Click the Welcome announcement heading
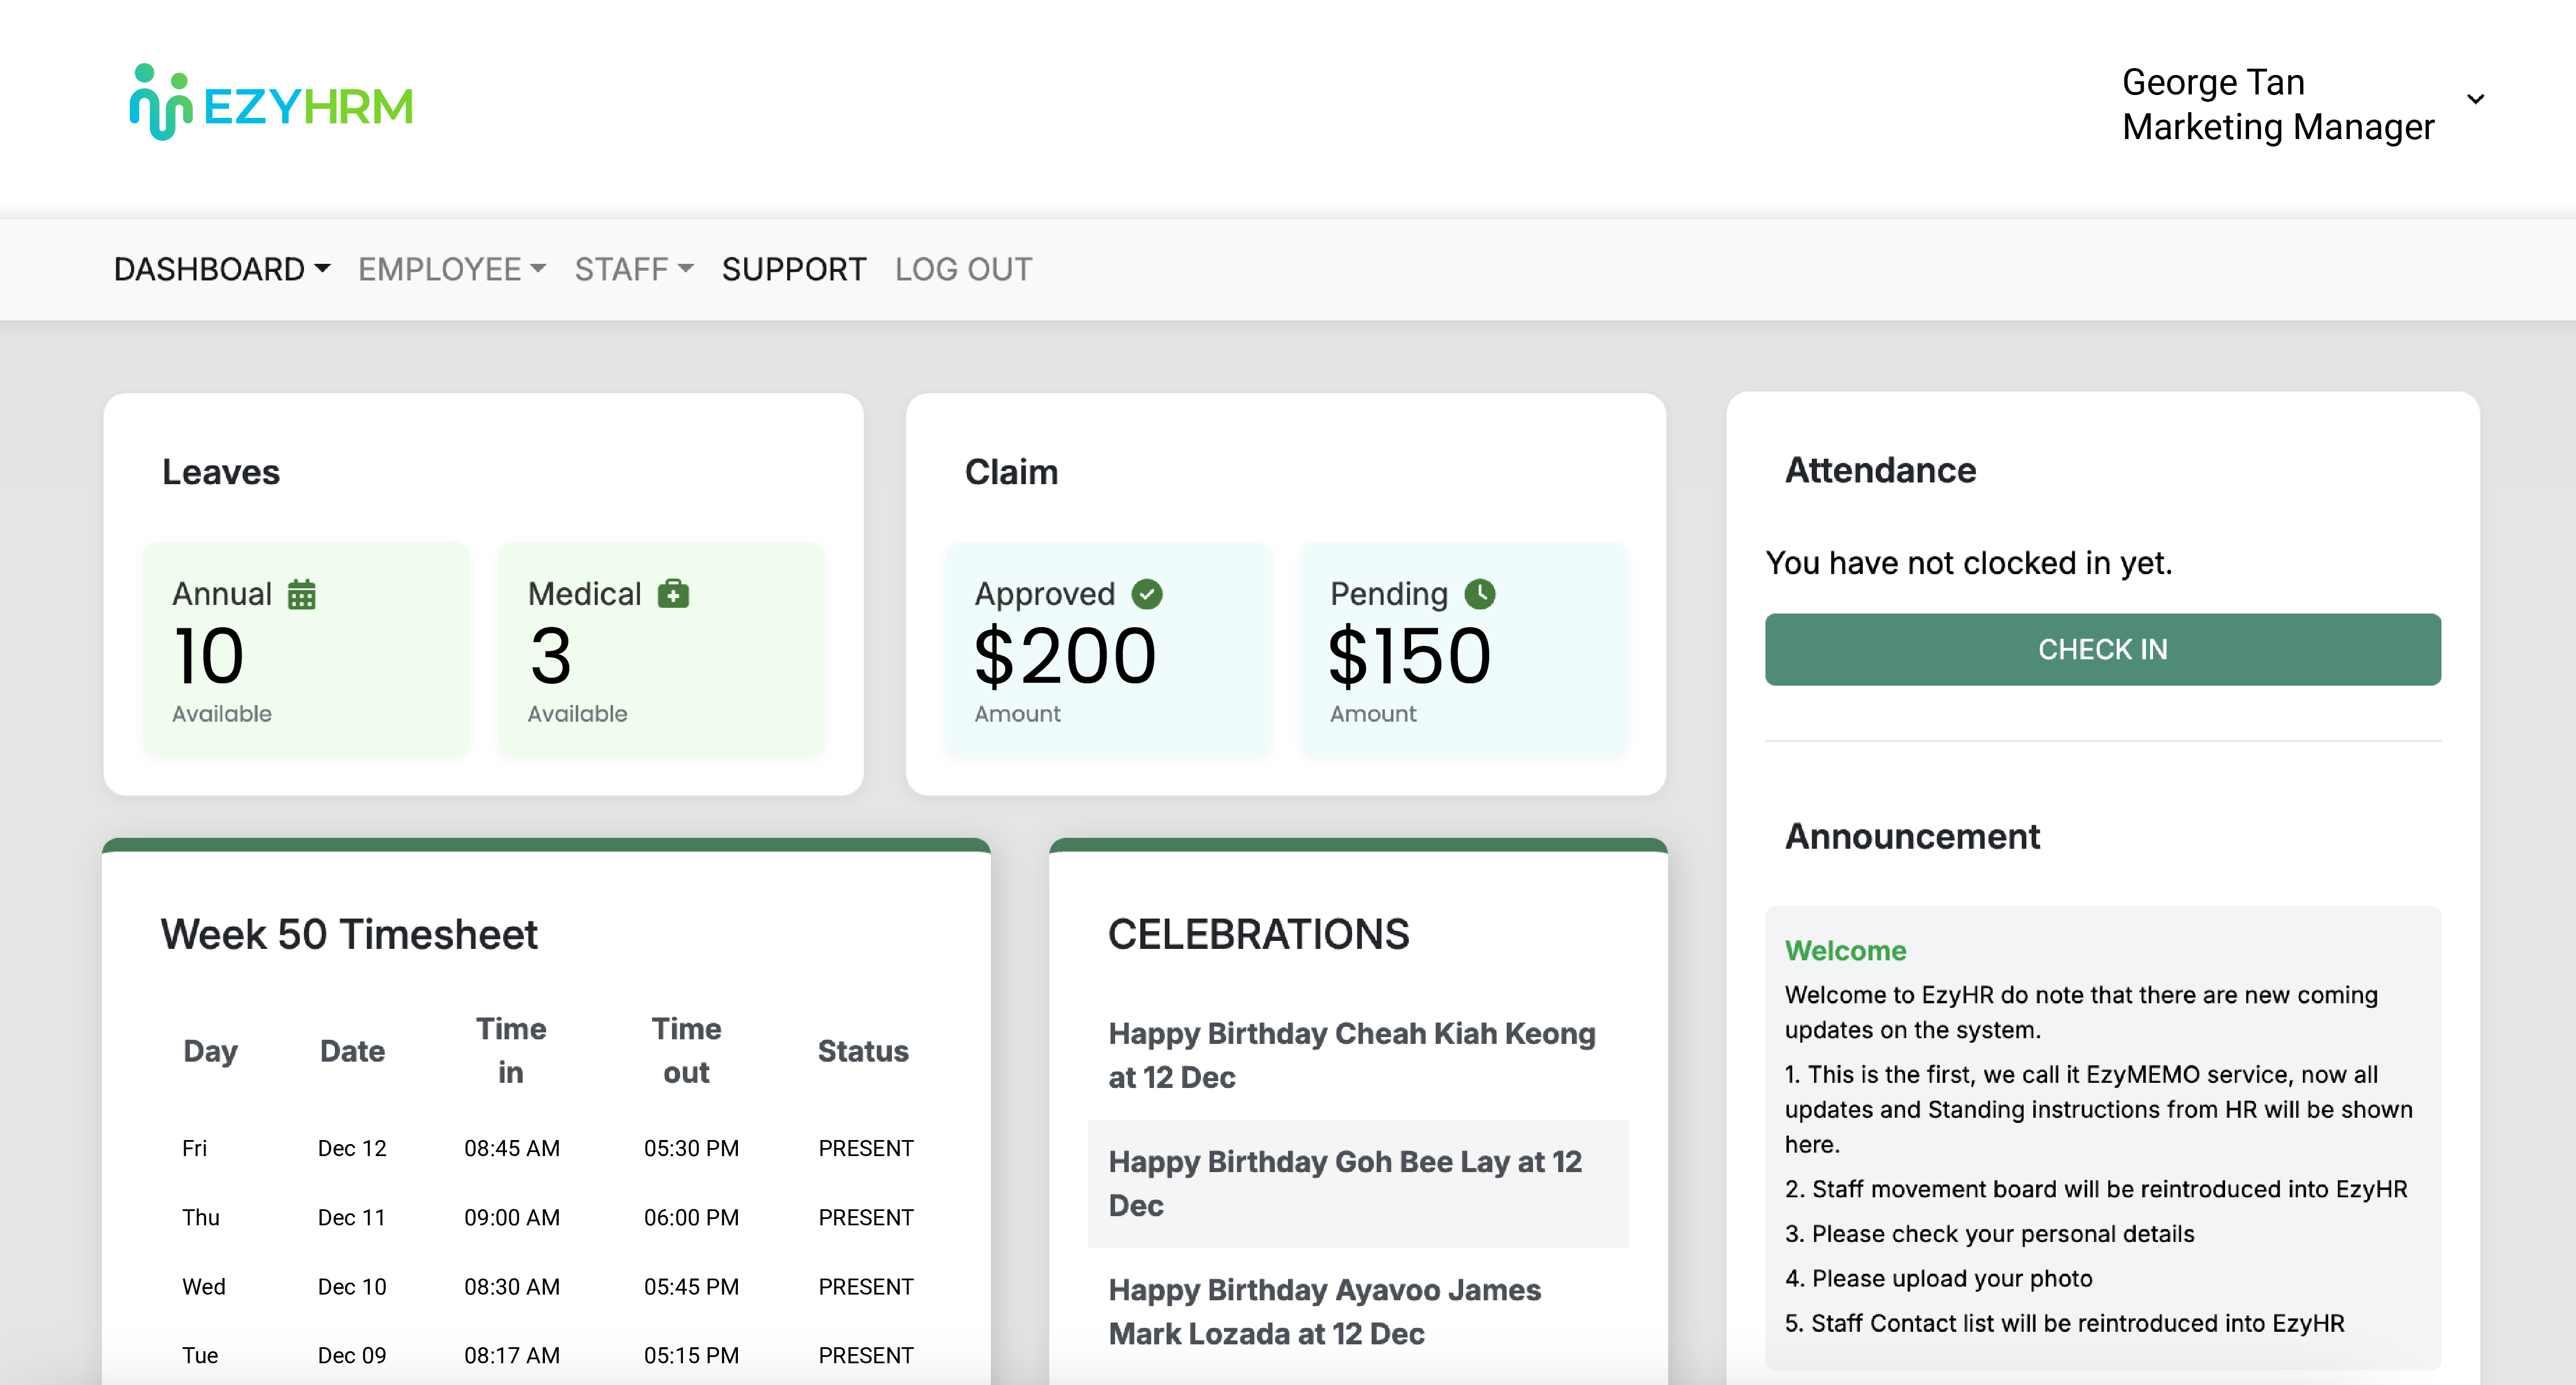This screenshot has height=1385, width=2576. (x=1844, y=950)
